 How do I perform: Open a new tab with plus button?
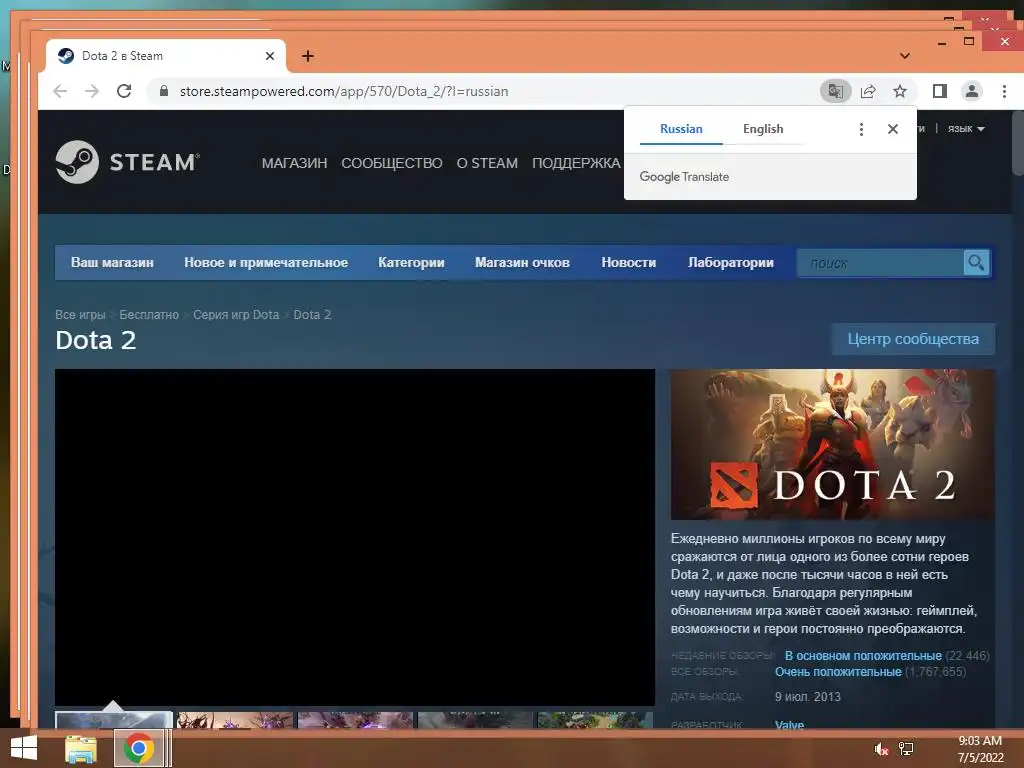(308, 56)
